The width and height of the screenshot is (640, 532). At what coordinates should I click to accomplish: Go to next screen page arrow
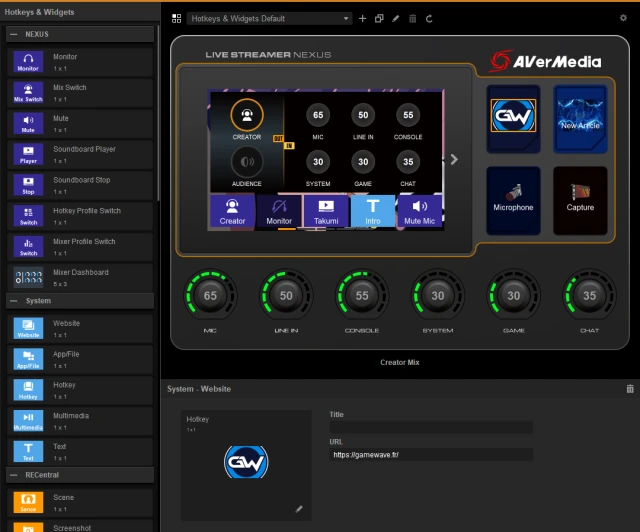coord(454,160)
